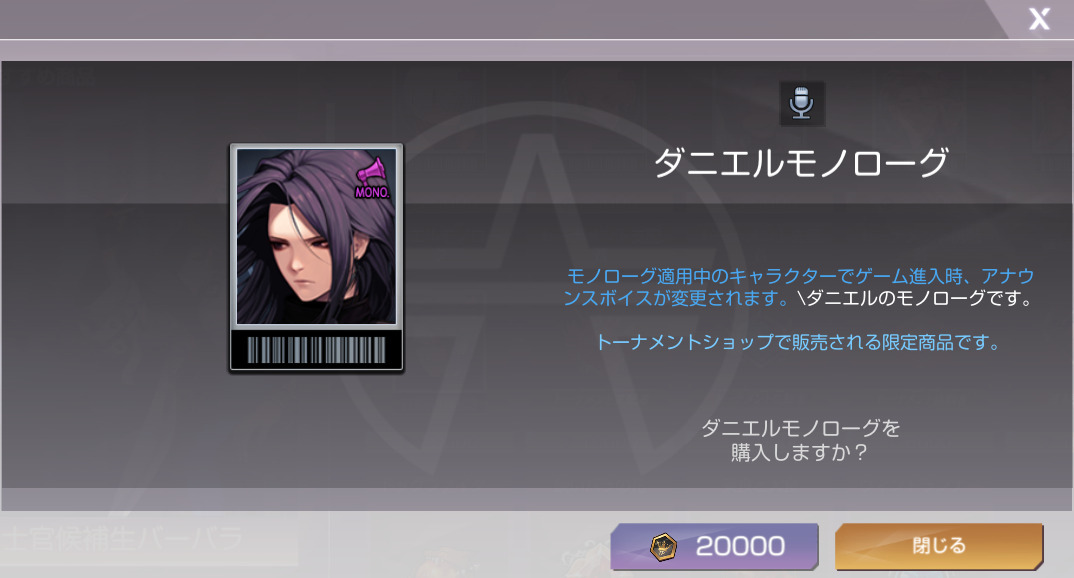Click the ダニエルのモノローグです white text

coord(916,298)
